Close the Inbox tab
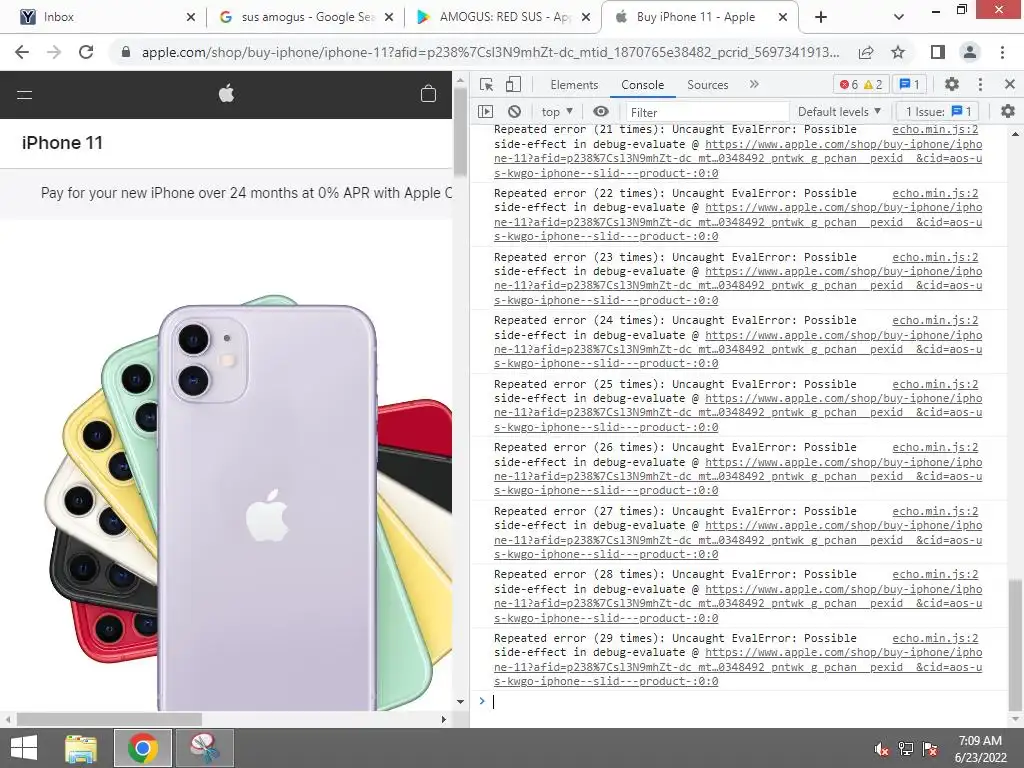1024x768 pixels. (191, 17)
